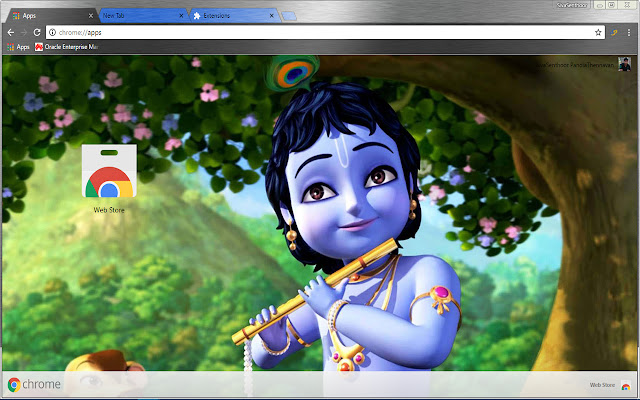Screen dimensions: 640x400
Task: Click the profile avatar photo at top right
Action: pyautogui.click(x=624, y=64)
